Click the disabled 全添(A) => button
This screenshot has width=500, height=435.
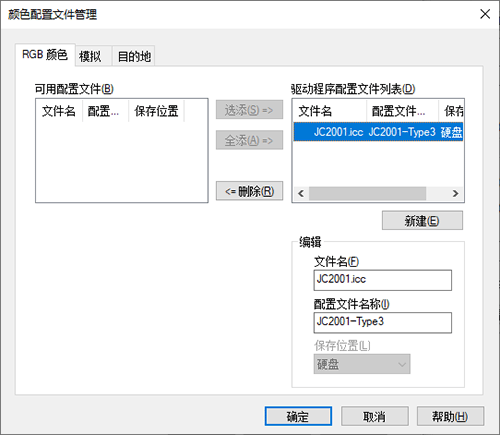249,140
